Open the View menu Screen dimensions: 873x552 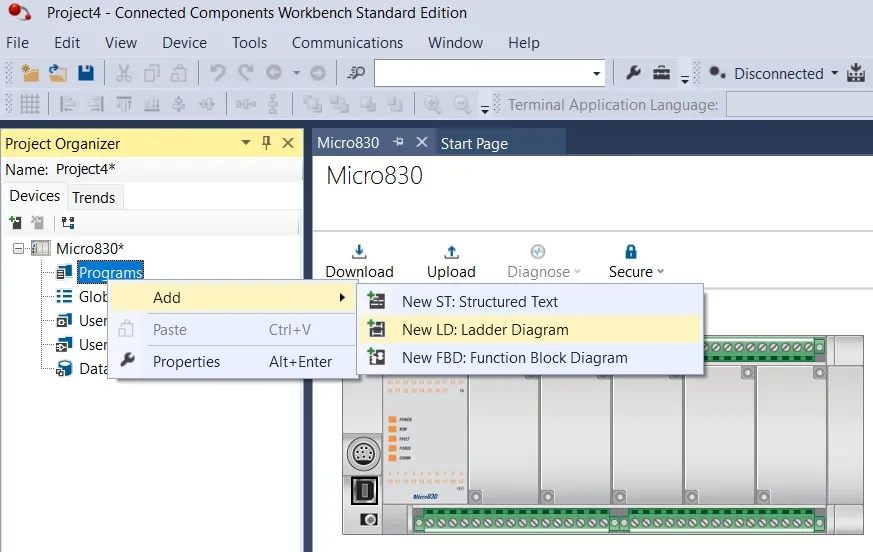[x=121, y=43]
